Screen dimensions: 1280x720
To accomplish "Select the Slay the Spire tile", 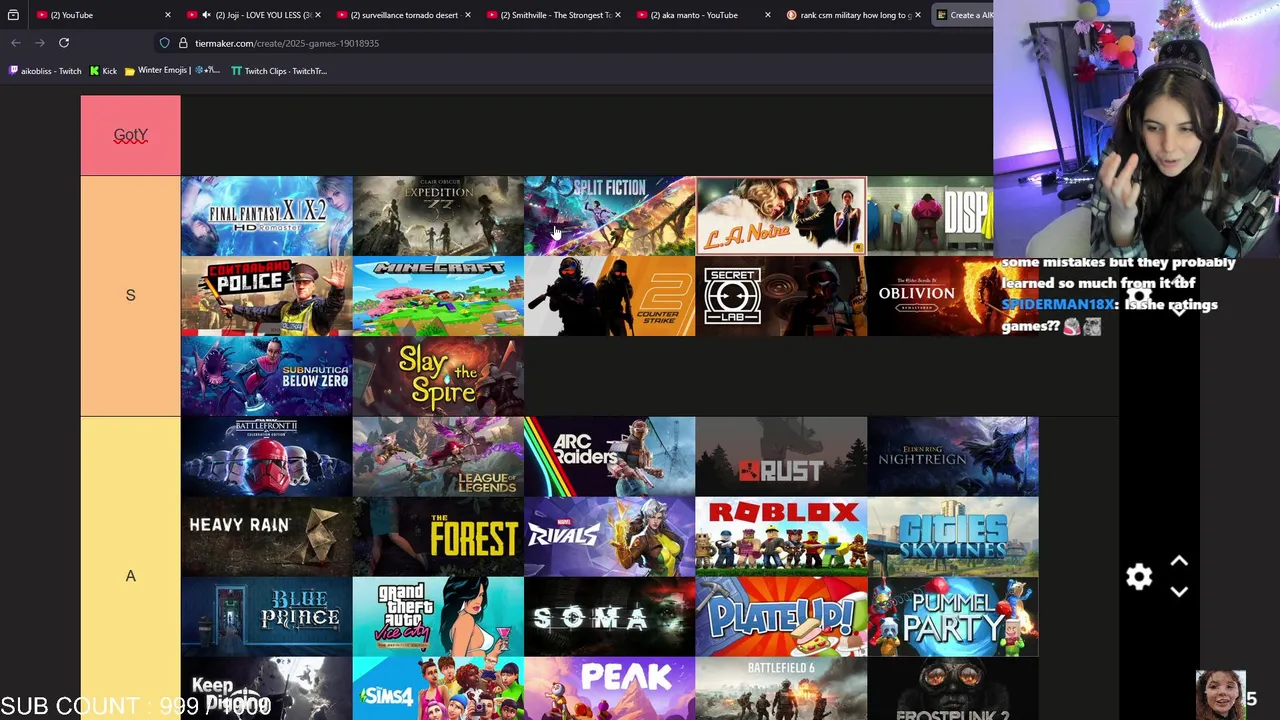I will point(438,376).
